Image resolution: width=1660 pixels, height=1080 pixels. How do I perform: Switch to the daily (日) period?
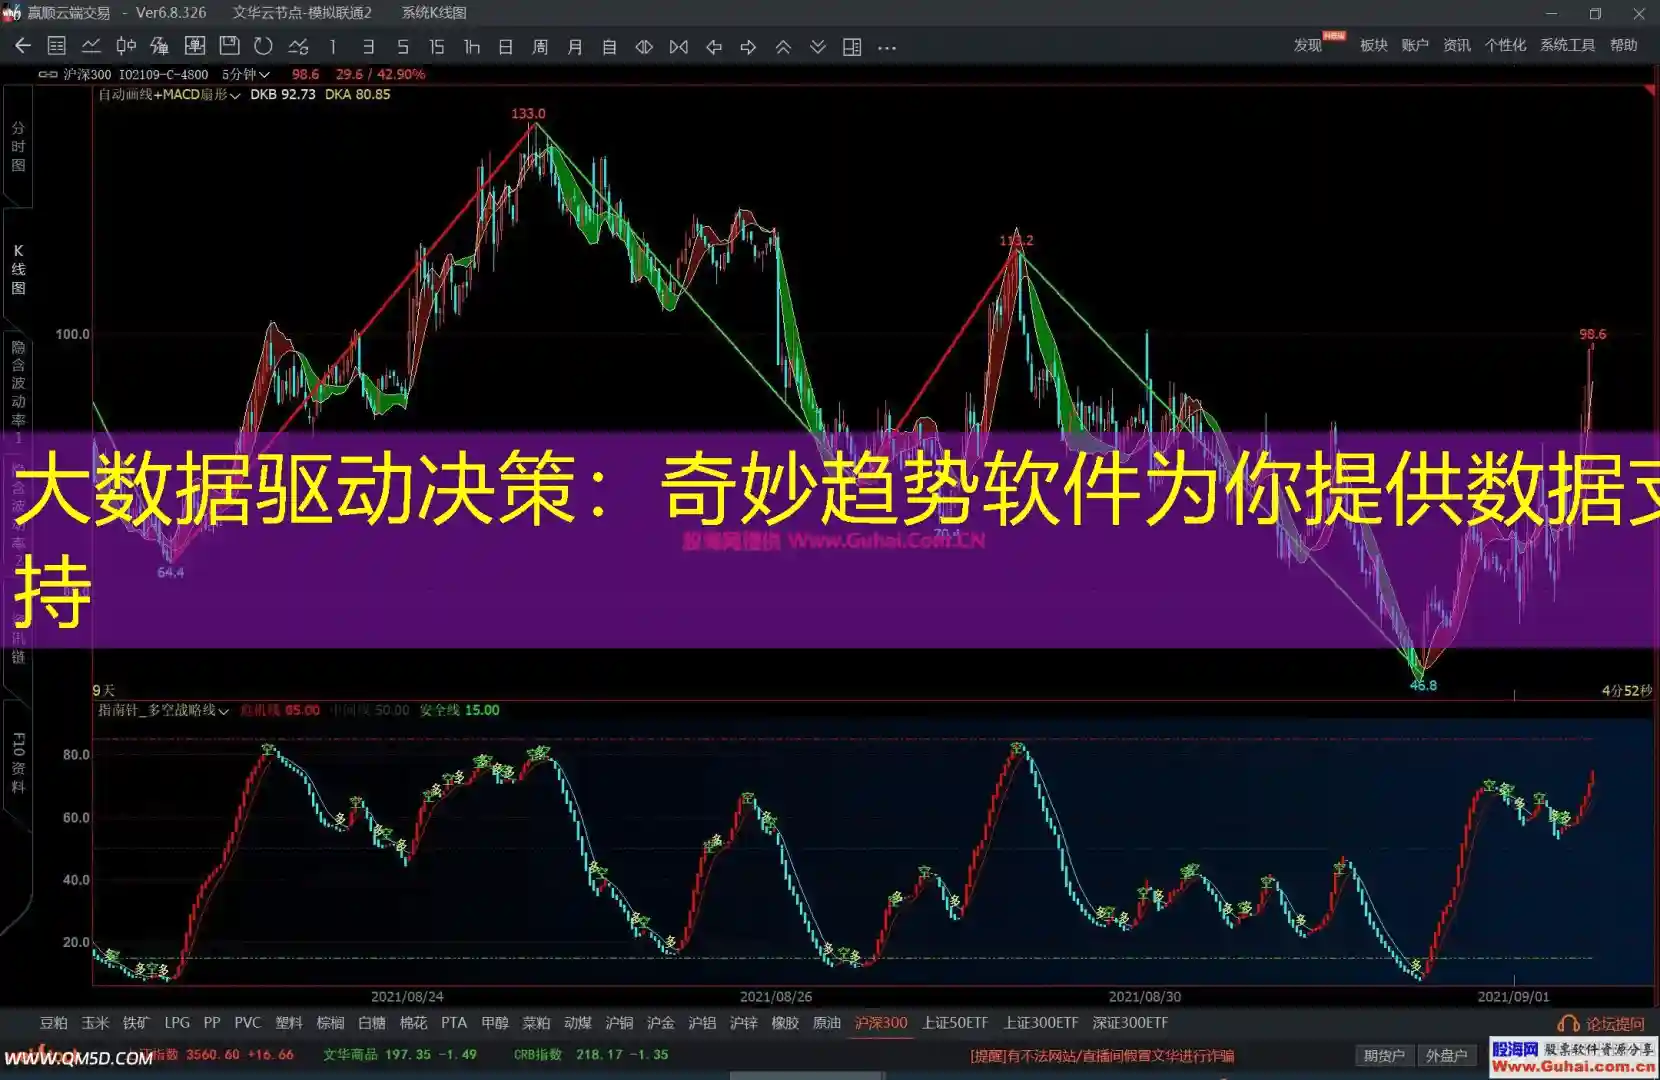pos(506,47)
